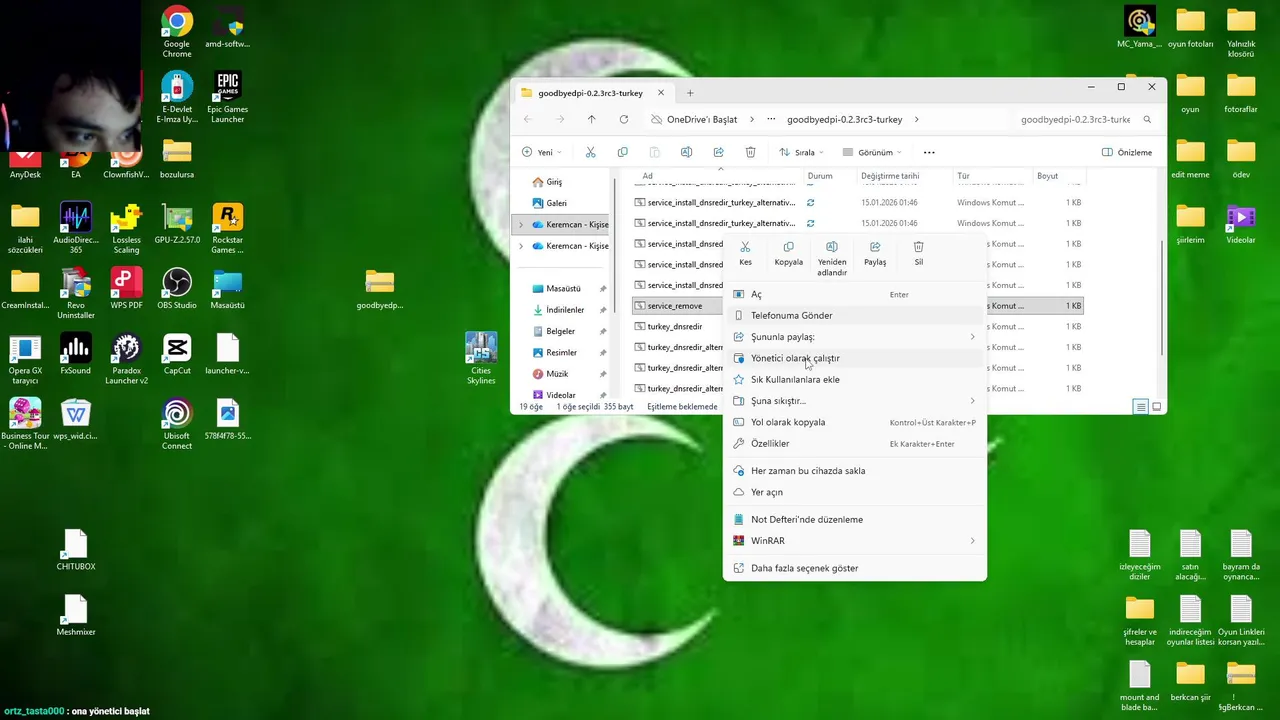Open the three-dots more options menu
Image resolution: width=1280 pixels, height=720 pixels.
point(929,152)
